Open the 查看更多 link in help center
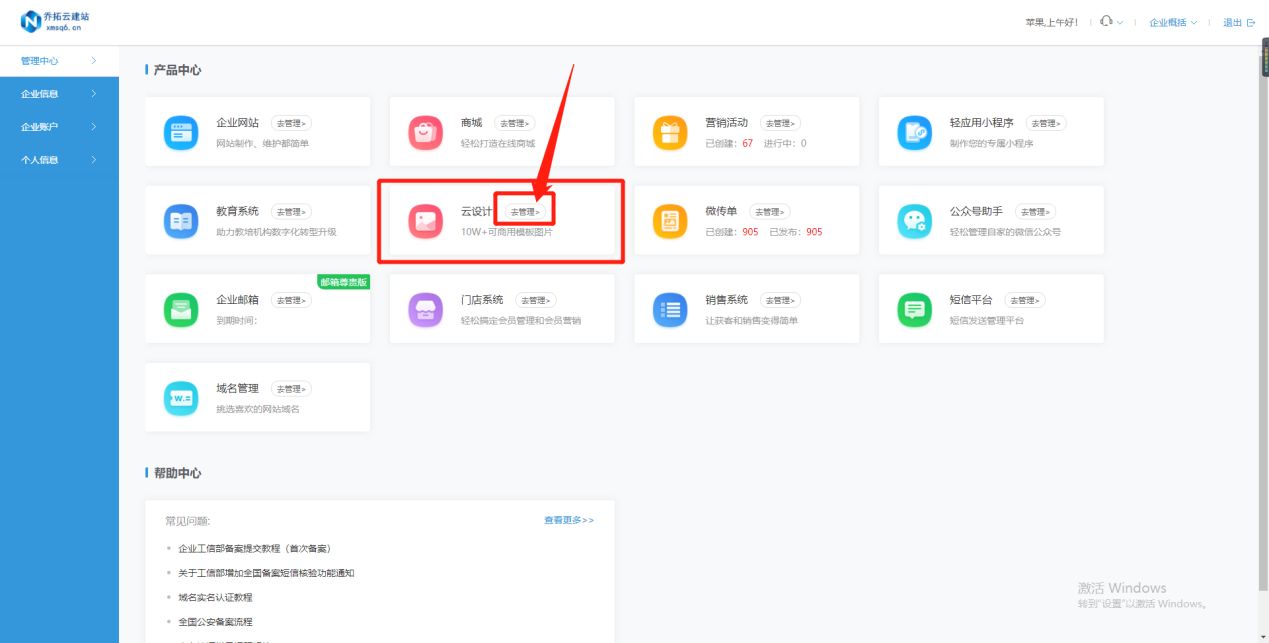Image resolution: width=1269 pixels, height=643 pixels. click(569, 520)
